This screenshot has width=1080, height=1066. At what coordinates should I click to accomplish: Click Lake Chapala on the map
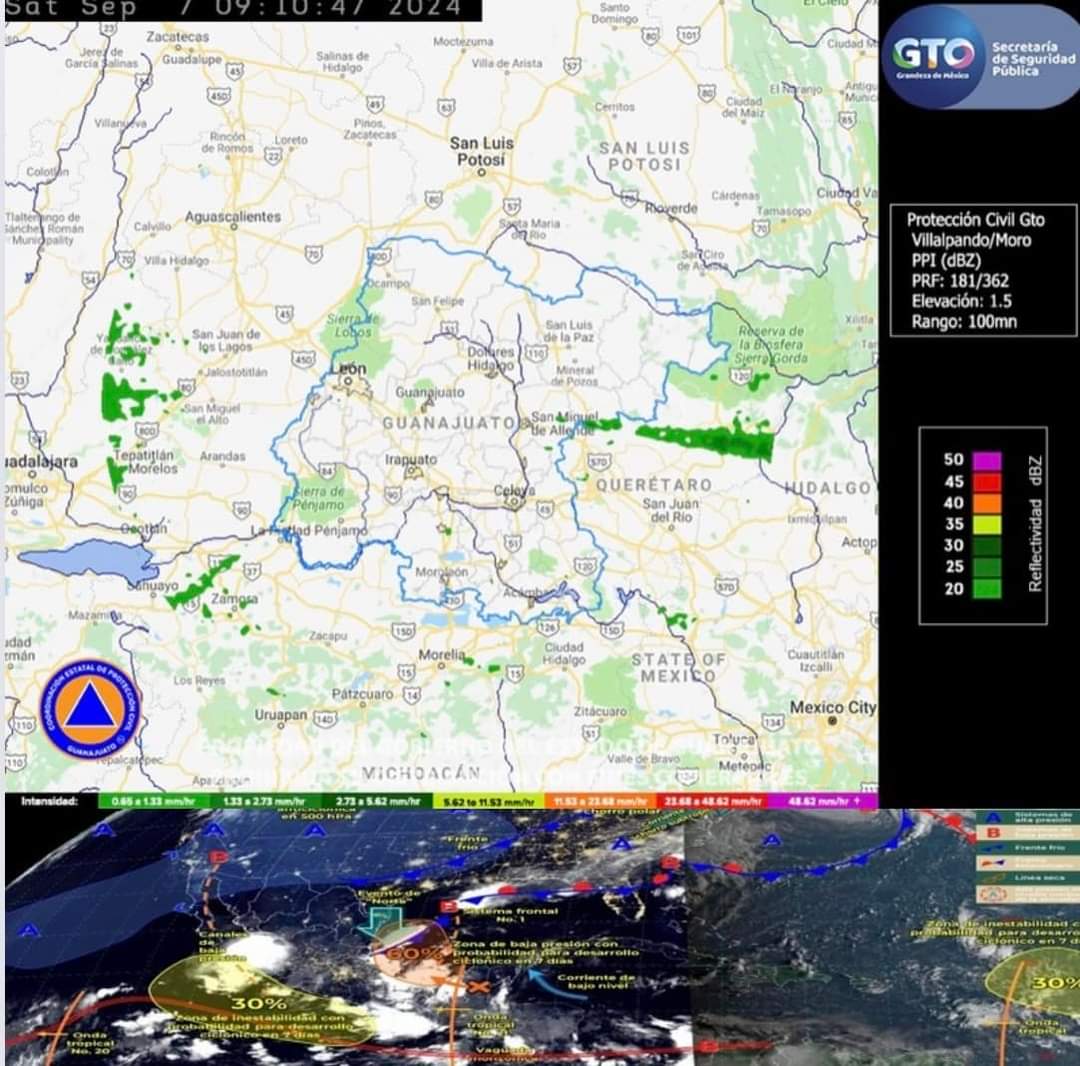click(86, 560)
